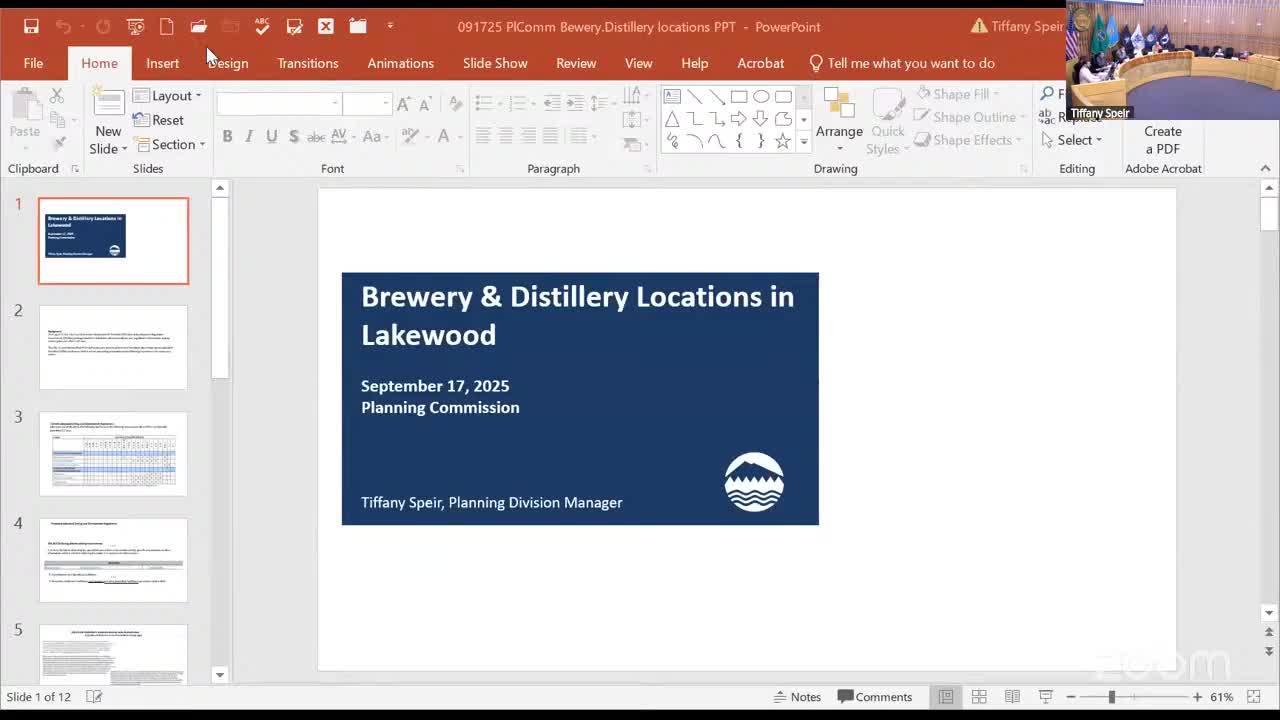
Task: Click the zoom slider handle
Action: [1111, 697]
